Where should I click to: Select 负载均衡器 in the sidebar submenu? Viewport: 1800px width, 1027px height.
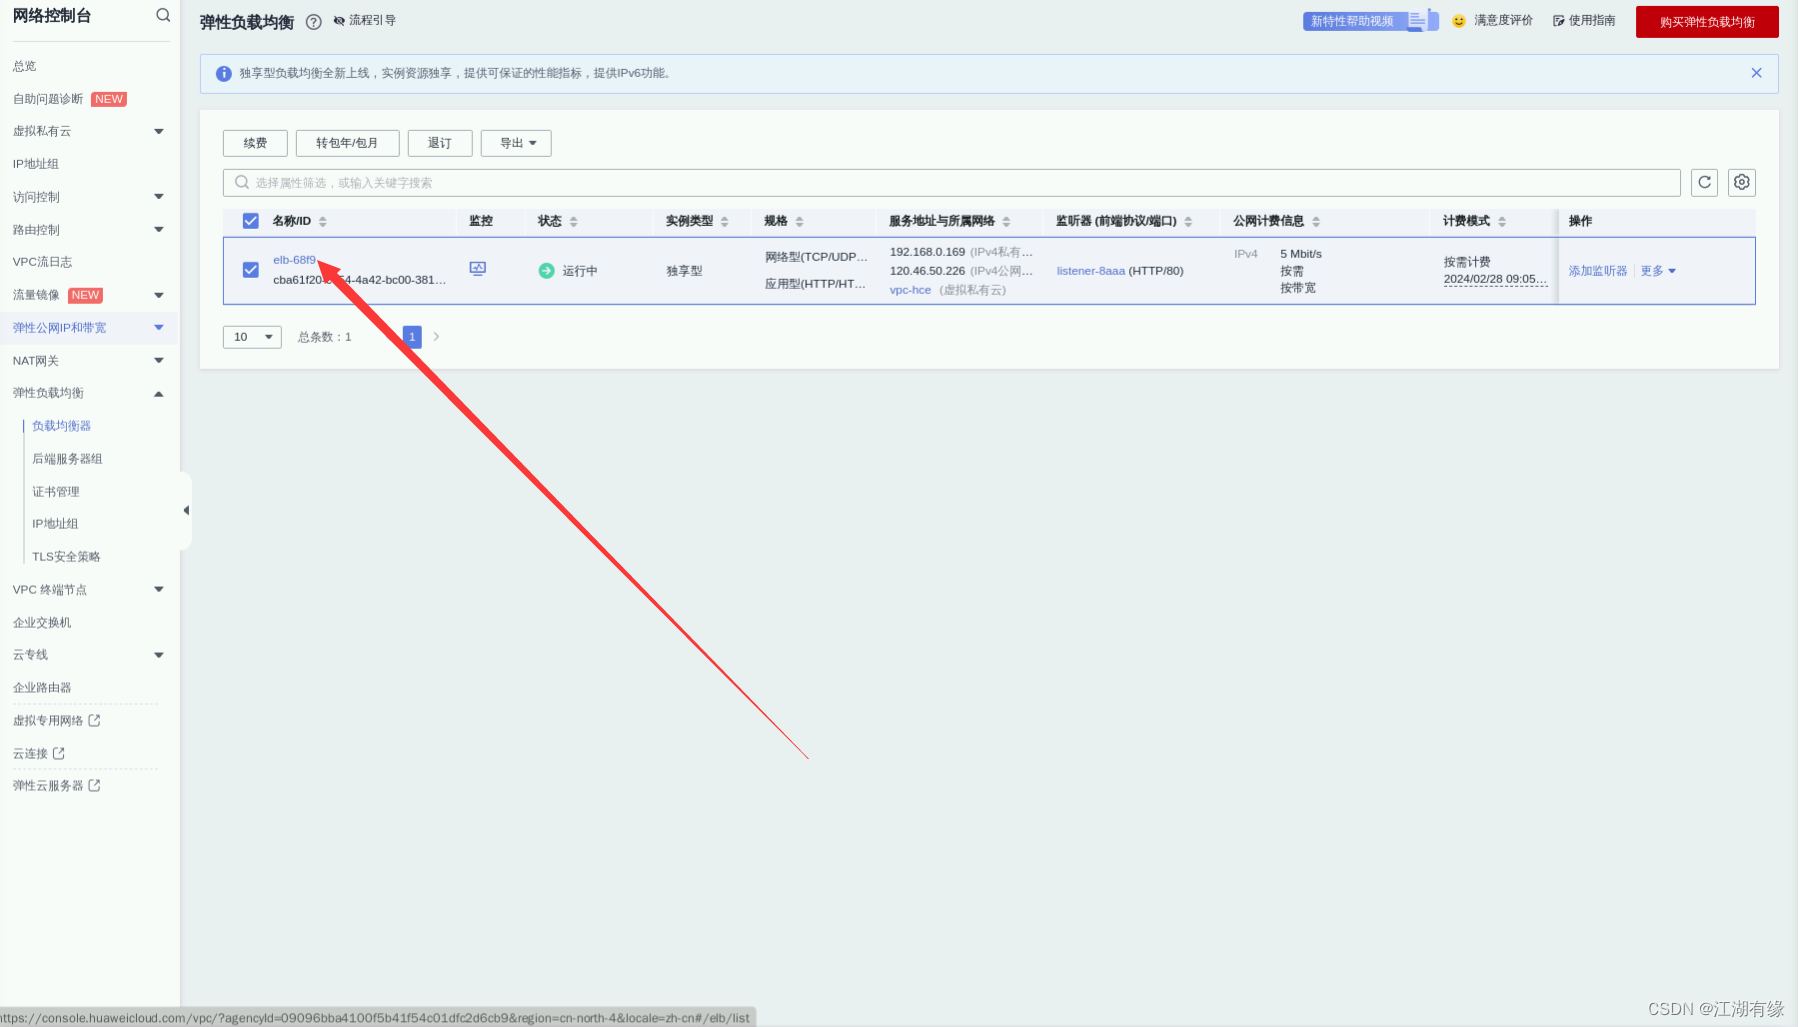point(62,426)
